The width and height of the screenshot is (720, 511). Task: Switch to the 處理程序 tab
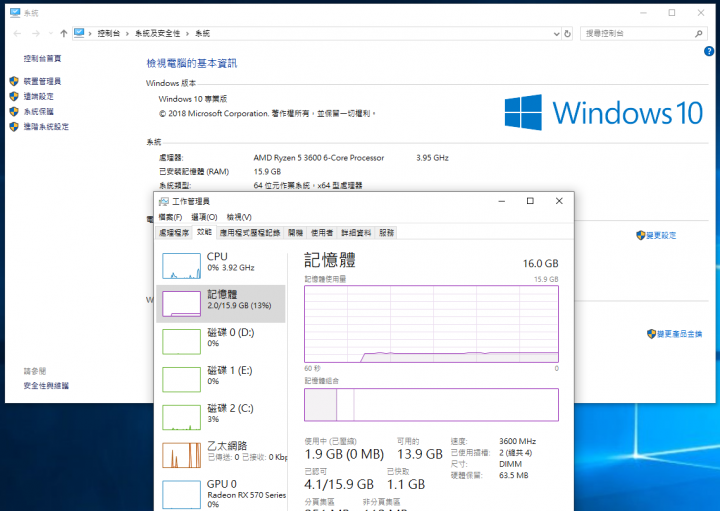[174, 233]
